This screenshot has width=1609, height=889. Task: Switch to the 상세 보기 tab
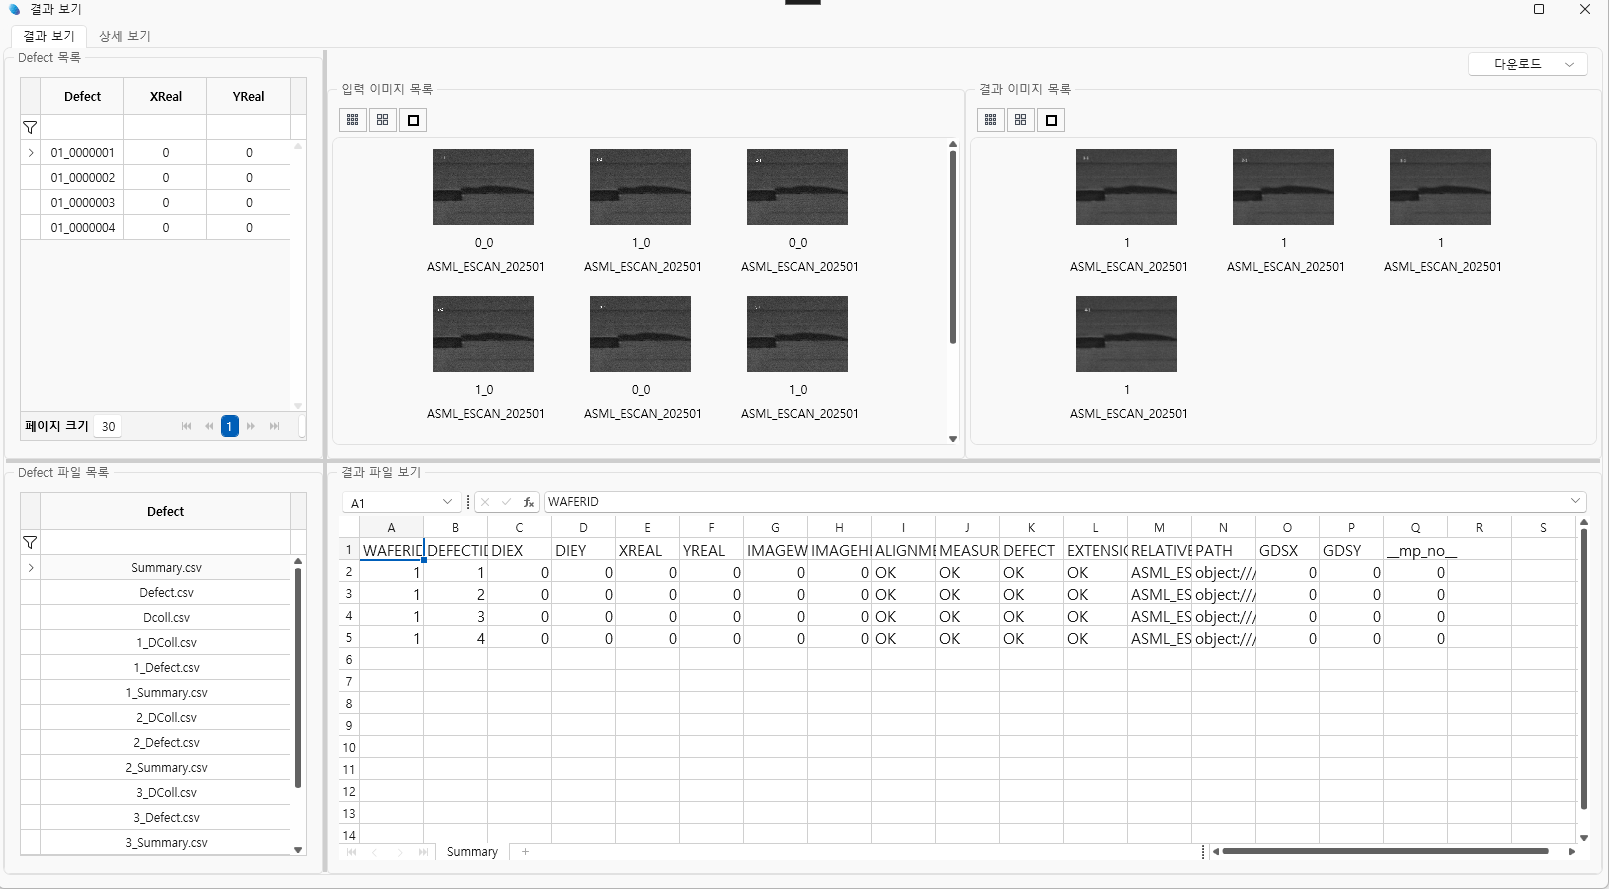coord(124,36)
